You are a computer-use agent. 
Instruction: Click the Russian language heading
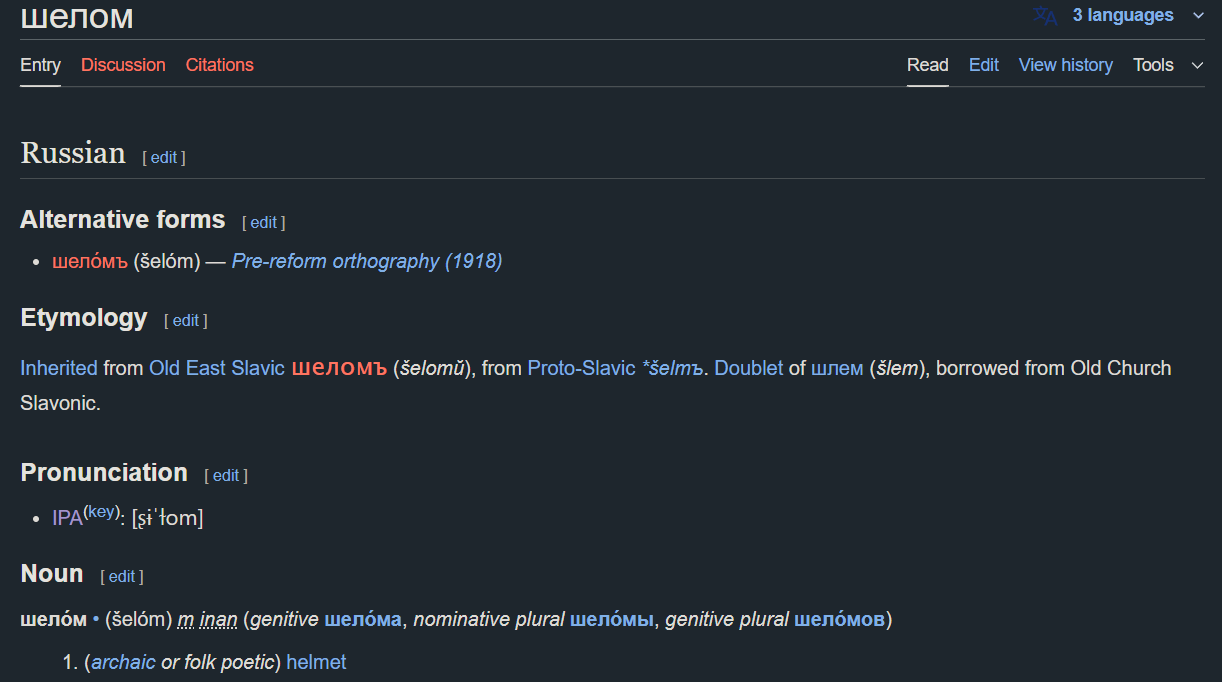(x=73, y=154)
